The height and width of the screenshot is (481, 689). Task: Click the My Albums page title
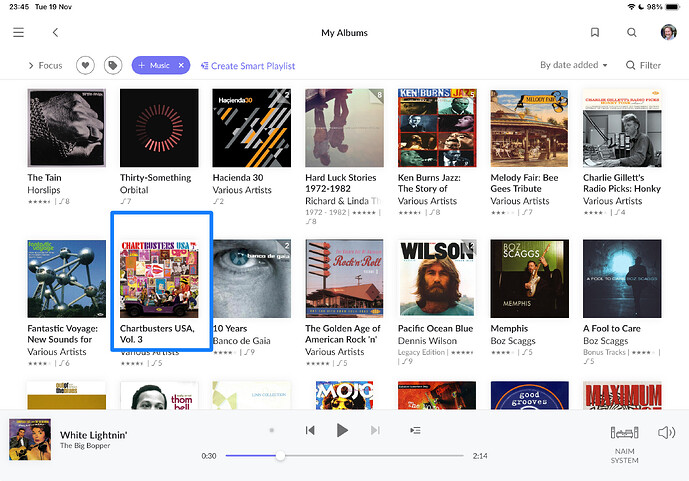(x=344, y=33)
